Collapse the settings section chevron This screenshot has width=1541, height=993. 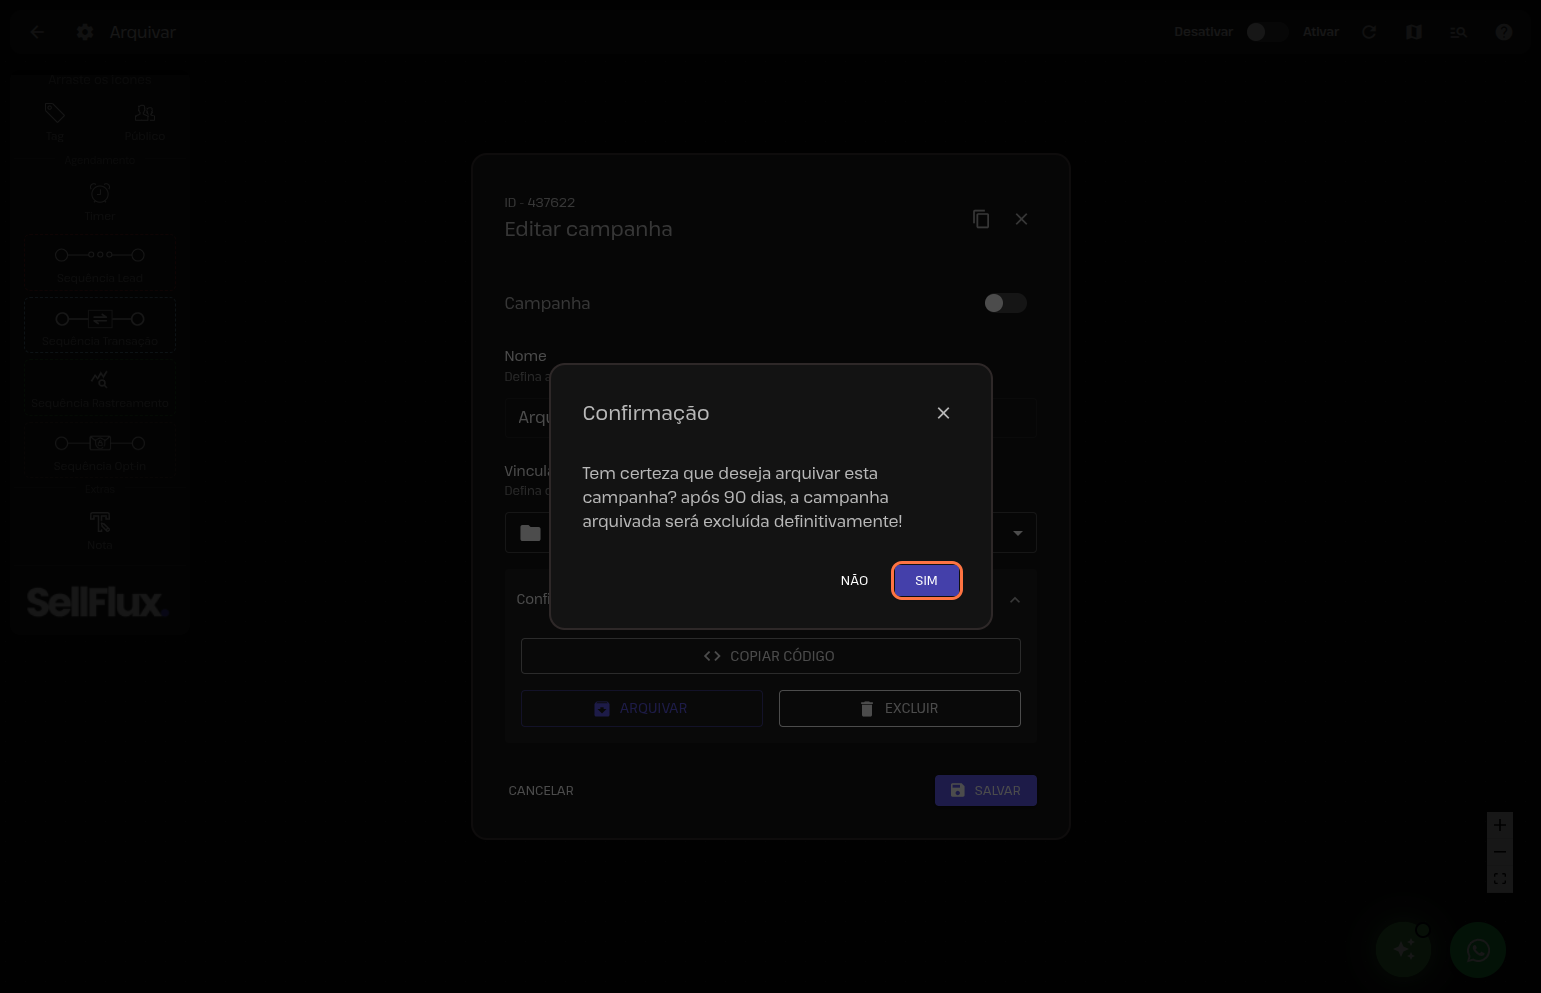click(x=1014, y=600)
